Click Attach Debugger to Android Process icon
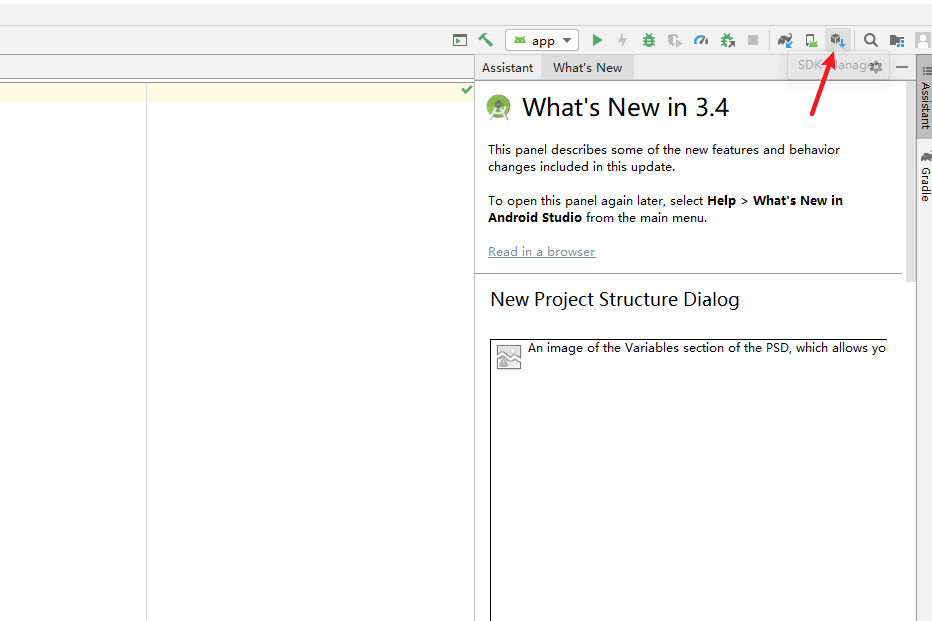 coord(728,40)
